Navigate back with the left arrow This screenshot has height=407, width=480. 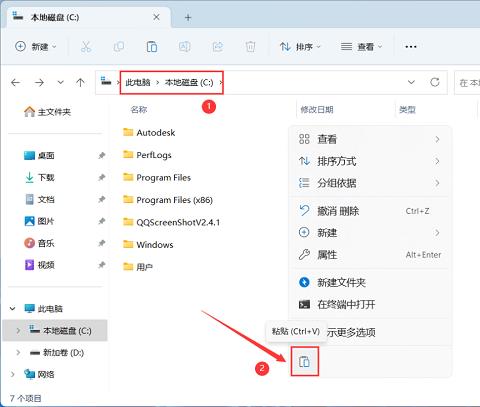(16, 82)
